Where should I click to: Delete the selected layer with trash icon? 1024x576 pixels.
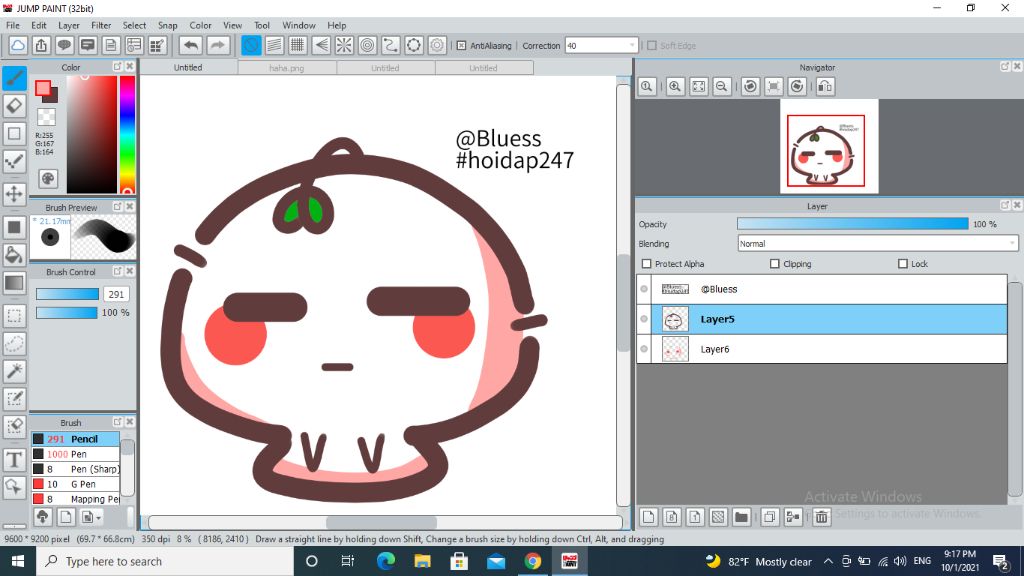click(x=822, y=517)
